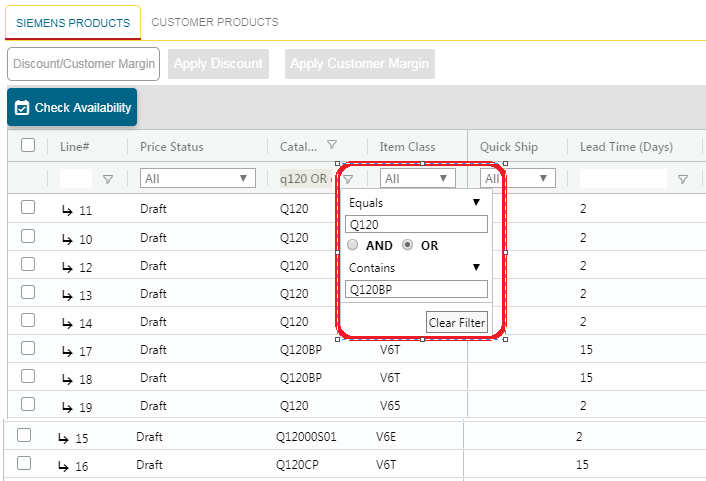Check the box for line 13
706x481 pixels.
pyautogui.click(x=28, y=292)
